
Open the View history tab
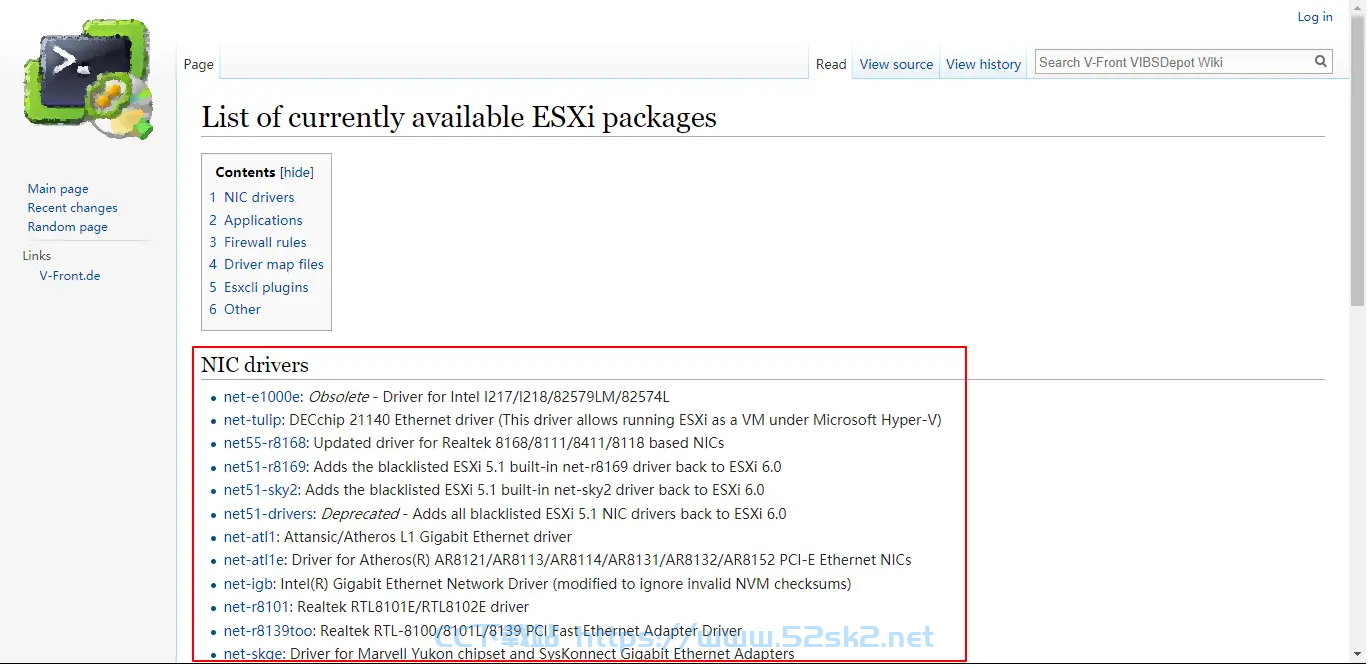click(x=983, y=64)
